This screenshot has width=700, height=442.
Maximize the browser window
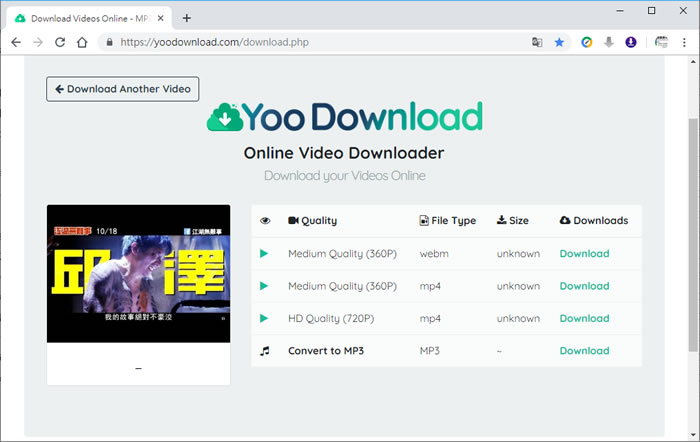pyautogui.click(x=651, y=11)
